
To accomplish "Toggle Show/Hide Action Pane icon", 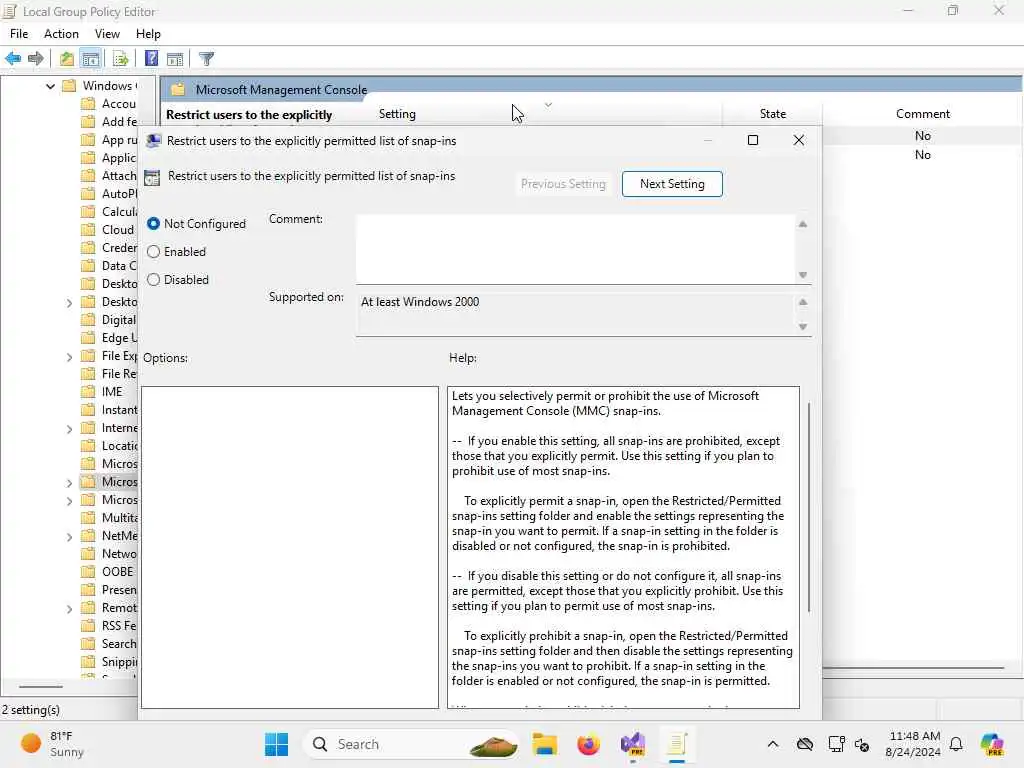I will (x=175, y=59).
